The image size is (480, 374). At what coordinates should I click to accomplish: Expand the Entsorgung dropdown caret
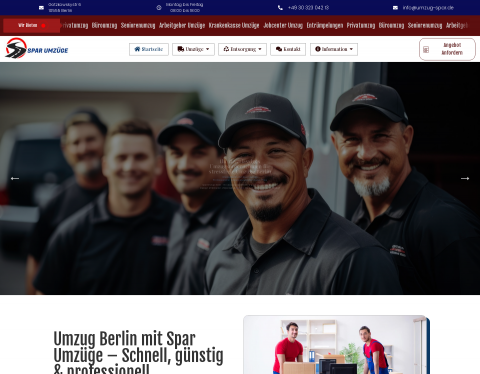(x=260, y=49)
